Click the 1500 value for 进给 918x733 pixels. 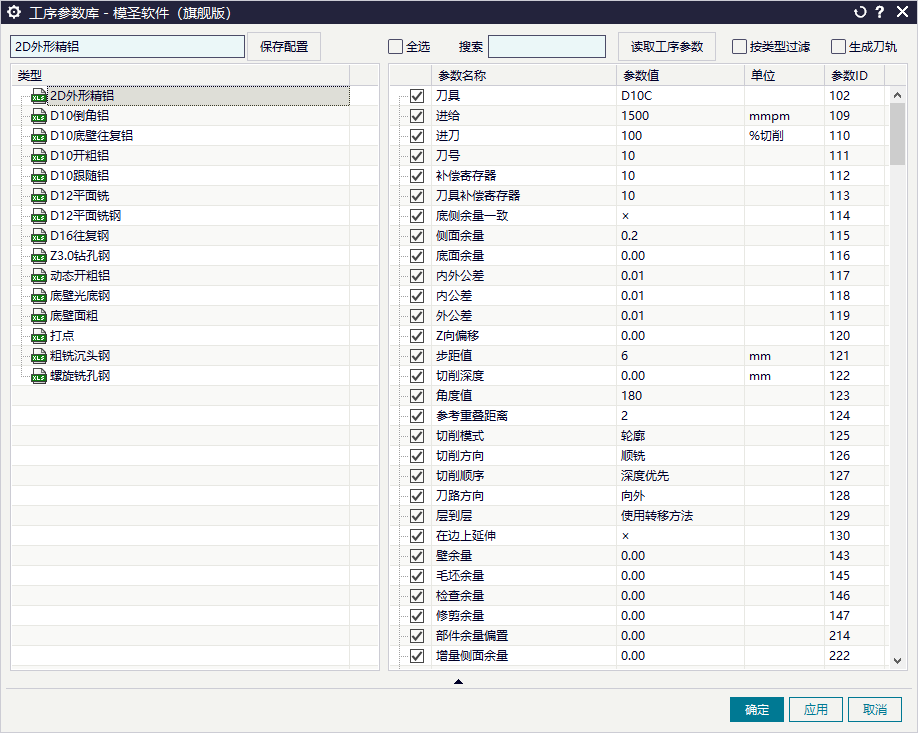click(x=635, y=116)
